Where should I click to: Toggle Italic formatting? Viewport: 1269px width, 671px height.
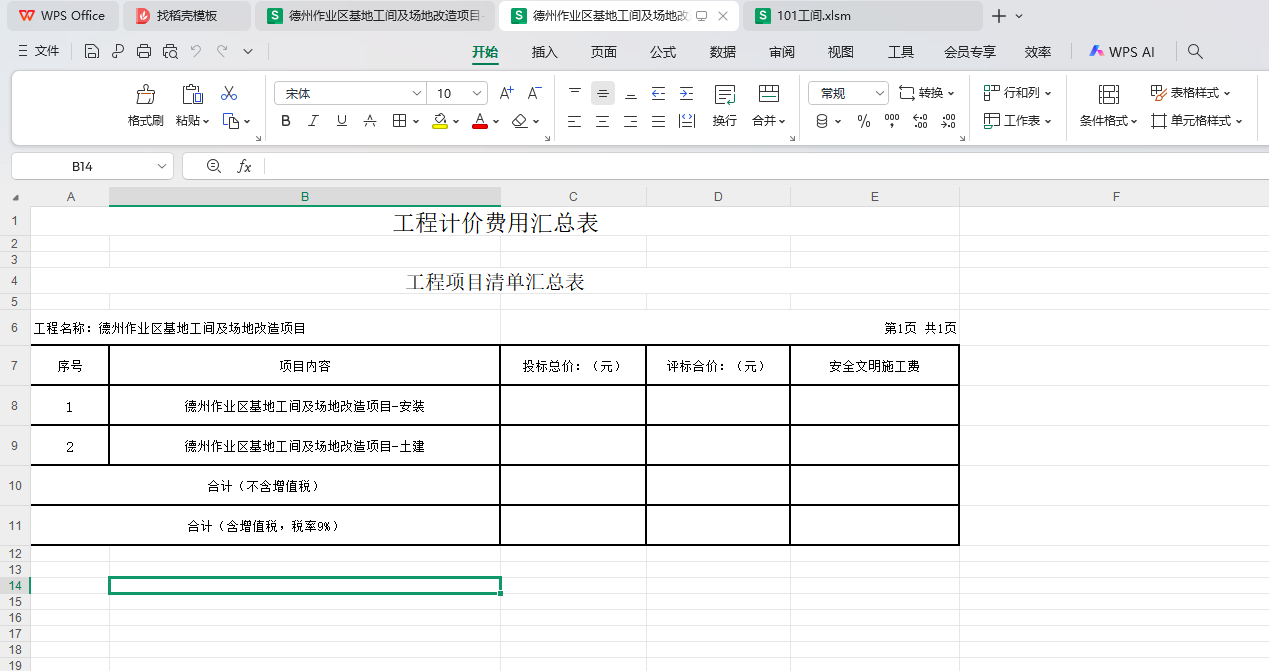pyautogui.click(x=314, y=121)
